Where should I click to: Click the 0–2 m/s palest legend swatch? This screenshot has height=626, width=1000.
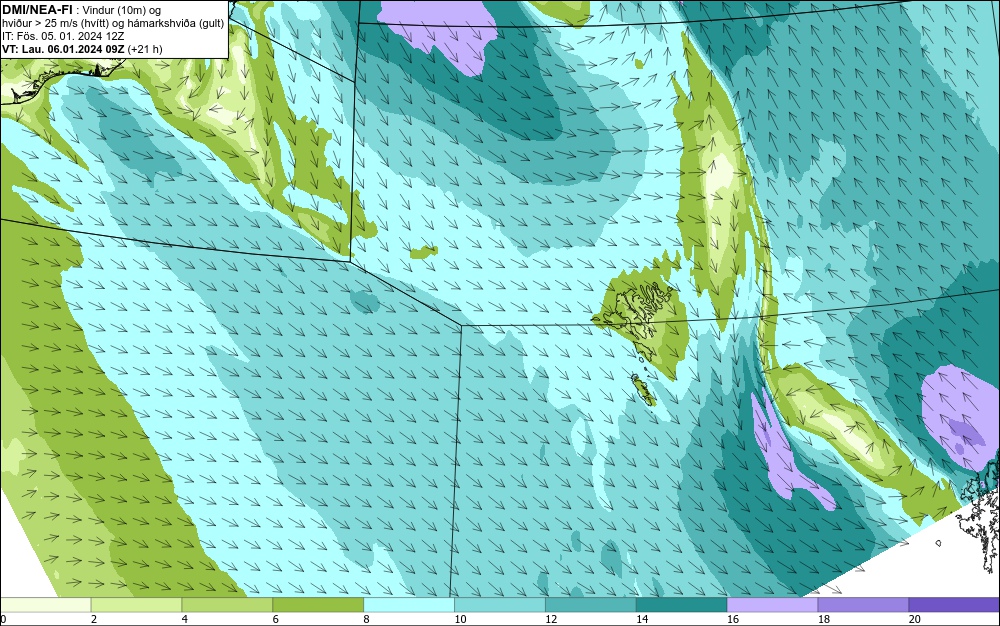45,604
